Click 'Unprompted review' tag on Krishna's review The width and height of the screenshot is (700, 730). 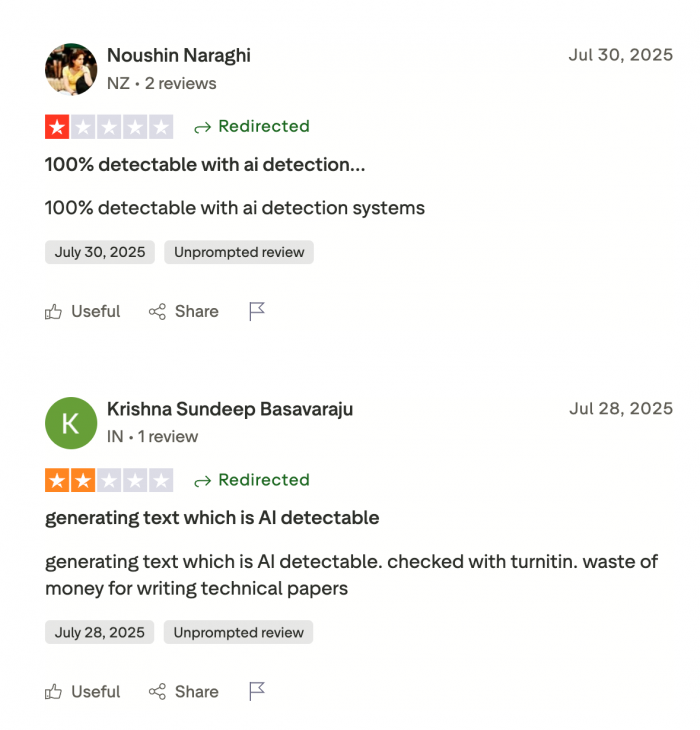click(x=239, y=633)
